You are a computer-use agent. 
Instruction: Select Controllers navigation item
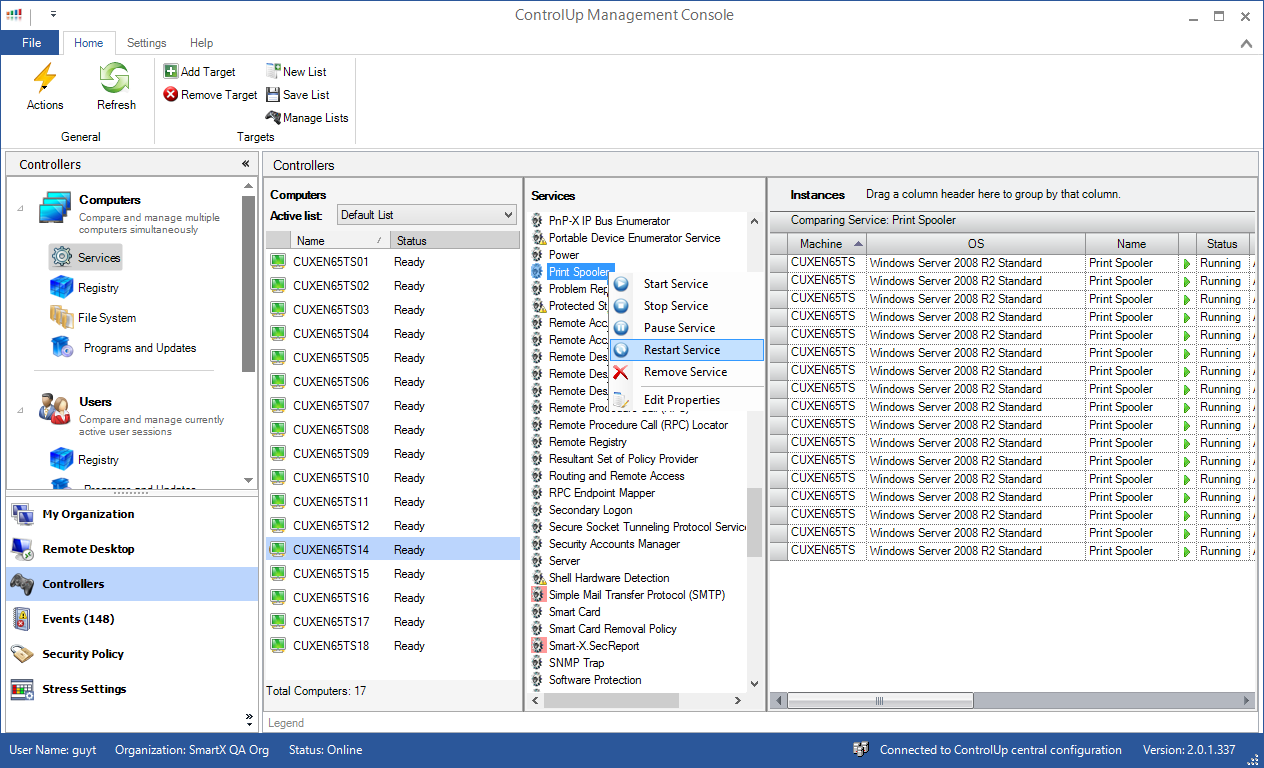click(132, 584)
